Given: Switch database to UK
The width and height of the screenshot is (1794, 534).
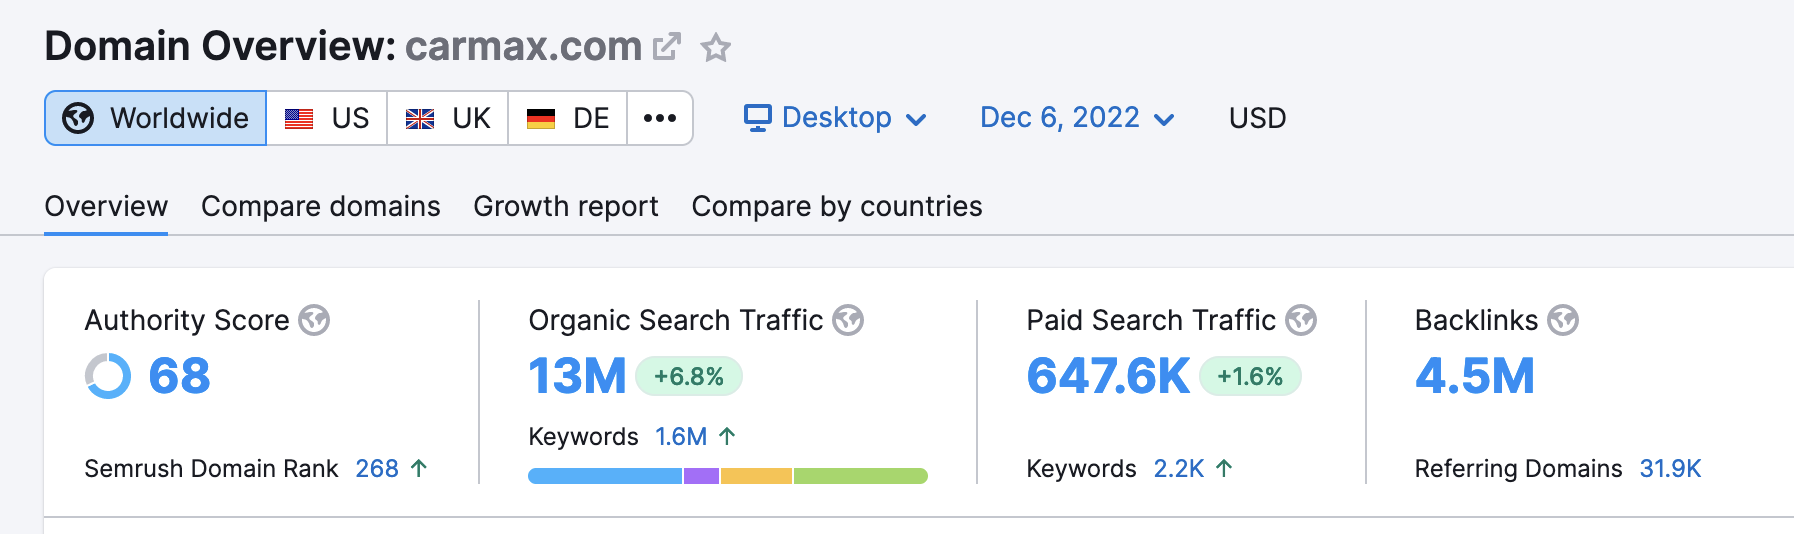Looking at the screenshot, I should coord(448,118).
